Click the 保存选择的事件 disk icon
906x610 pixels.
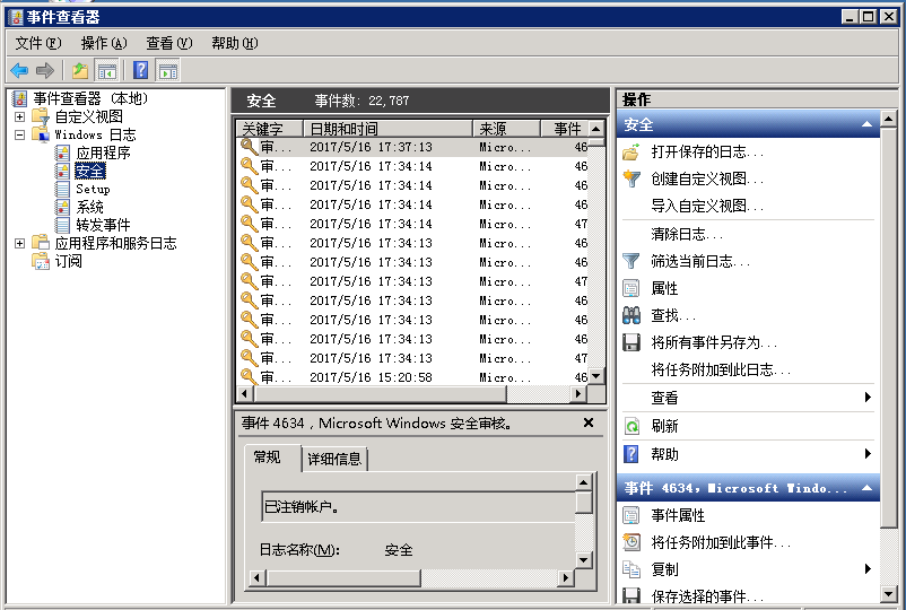pyautogui.click(x=631, y=596)
